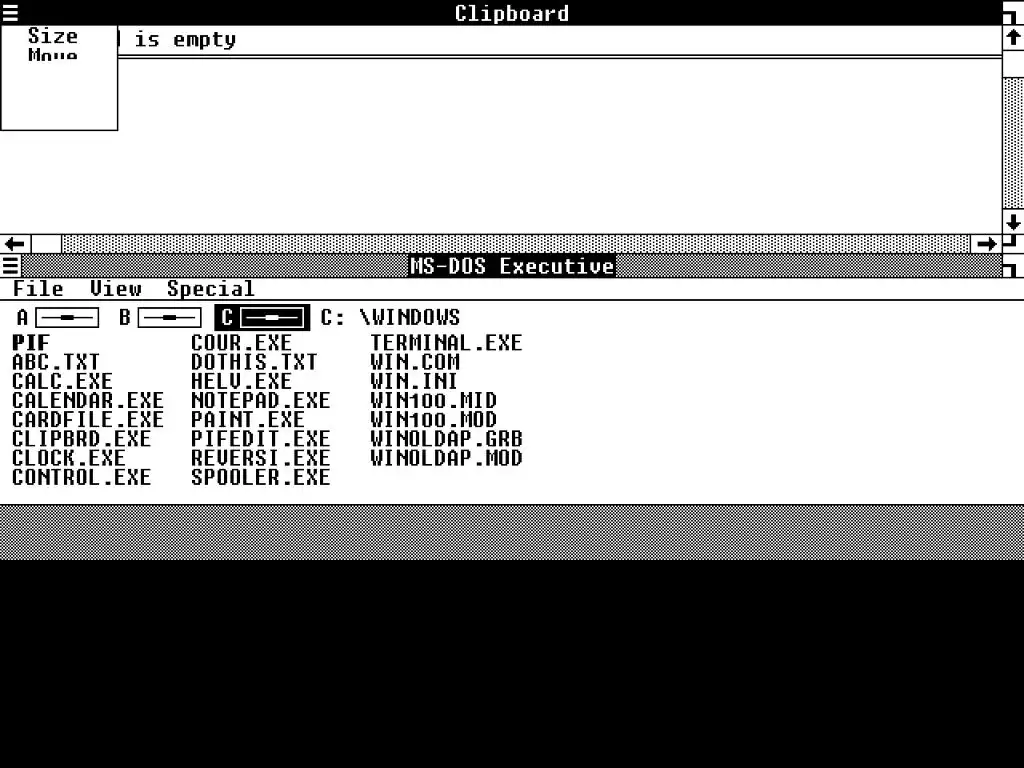Screen dimensions: 1024x768
Task: Select CONTROL.EXE file
Action: point(82,477)
